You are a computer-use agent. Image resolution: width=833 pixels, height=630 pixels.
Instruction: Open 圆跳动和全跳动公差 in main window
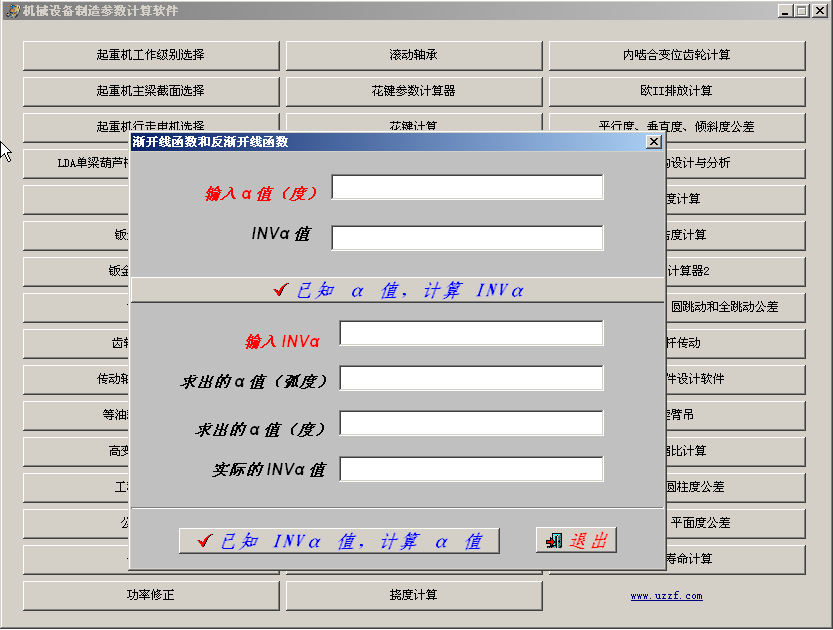(x=736, y=307)
